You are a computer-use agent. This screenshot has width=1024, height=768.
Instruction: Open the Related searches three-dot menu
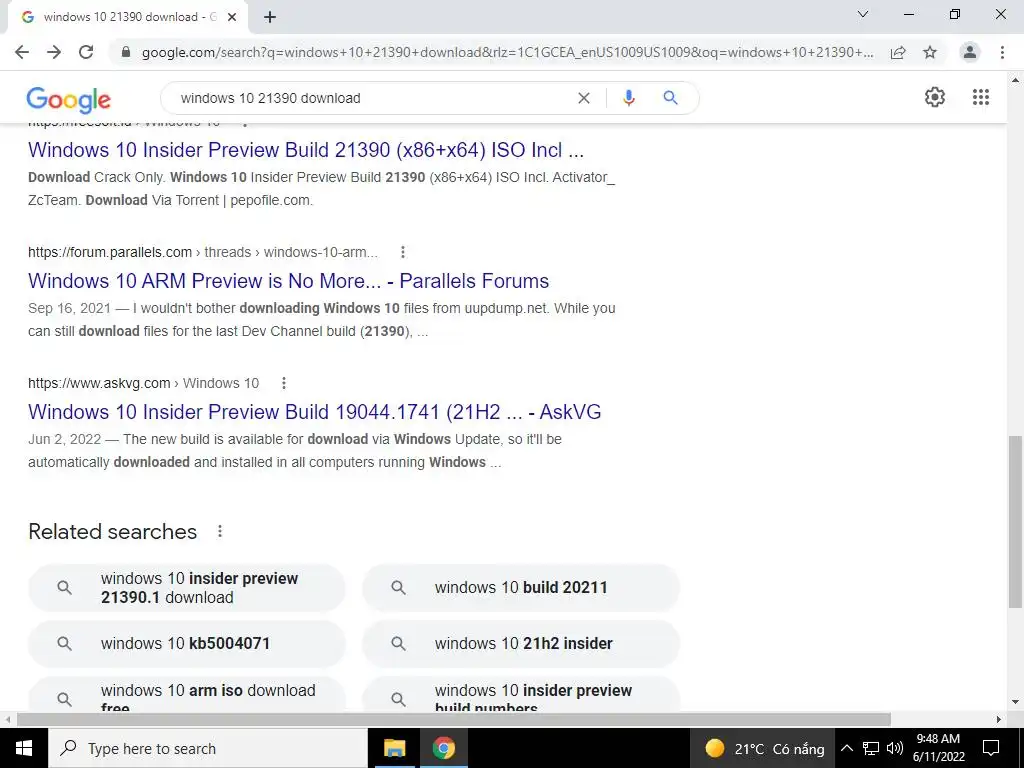(220, 532)
